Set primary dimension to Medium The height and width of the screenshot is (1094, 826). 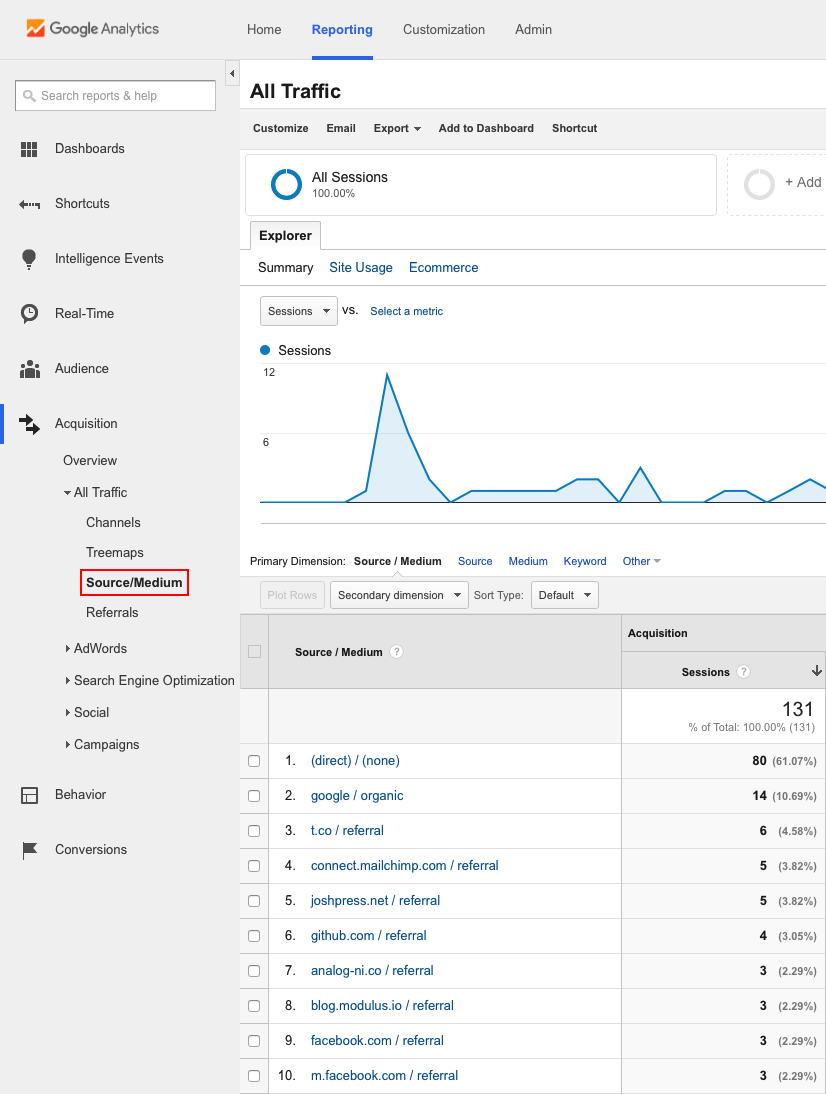[x=528, y=561]
